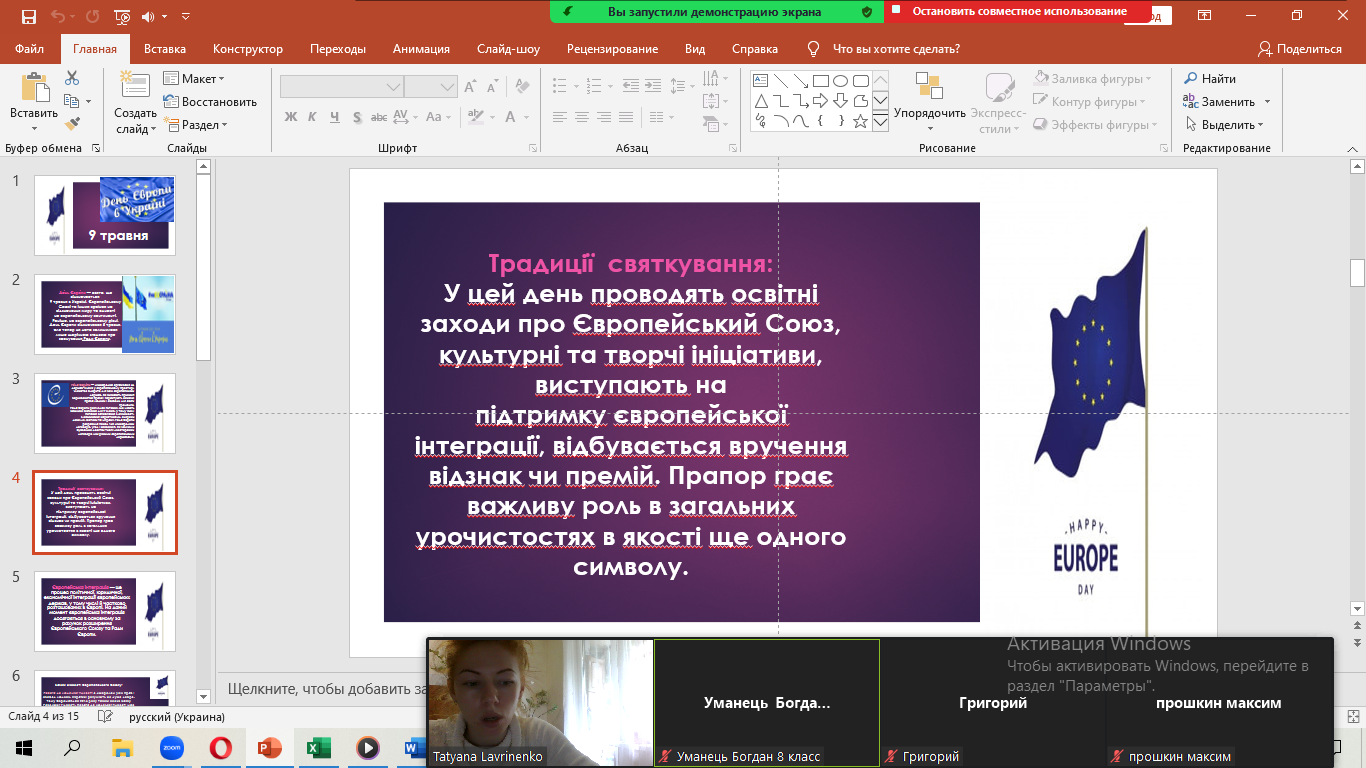Switch to the Анимация tab
The image size is (1366, 768).
(x=420, y=49)
